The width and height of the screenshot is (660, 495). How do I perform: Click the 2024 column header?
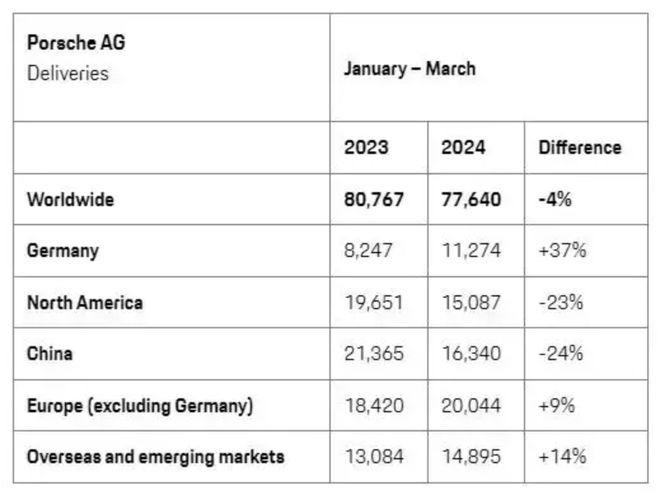(x=463, y=148)
